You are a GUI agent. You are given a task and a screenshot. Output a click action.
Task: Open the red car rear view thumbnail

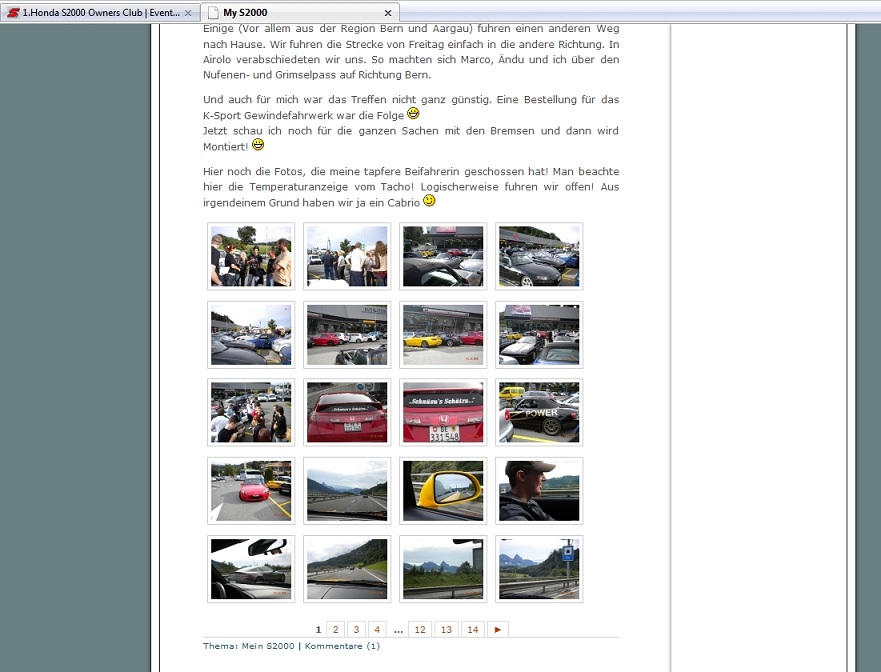(x=347, y=412)
